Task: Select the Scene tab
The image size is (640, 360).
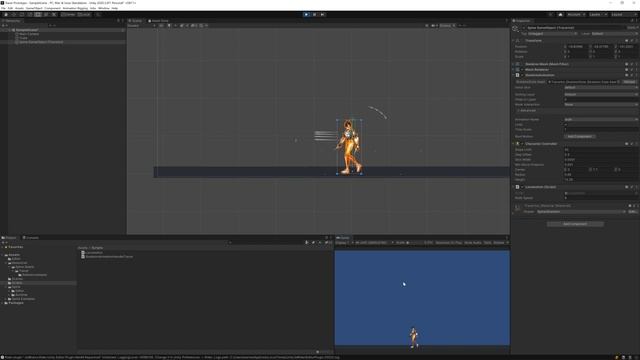Action: pos(136,20)
